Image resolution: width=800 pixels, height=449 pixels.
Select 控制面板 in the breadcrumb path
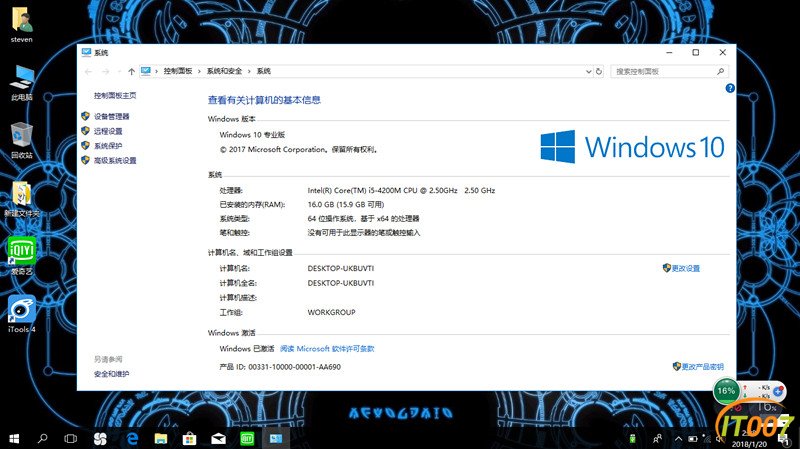(x=178, y=71)
